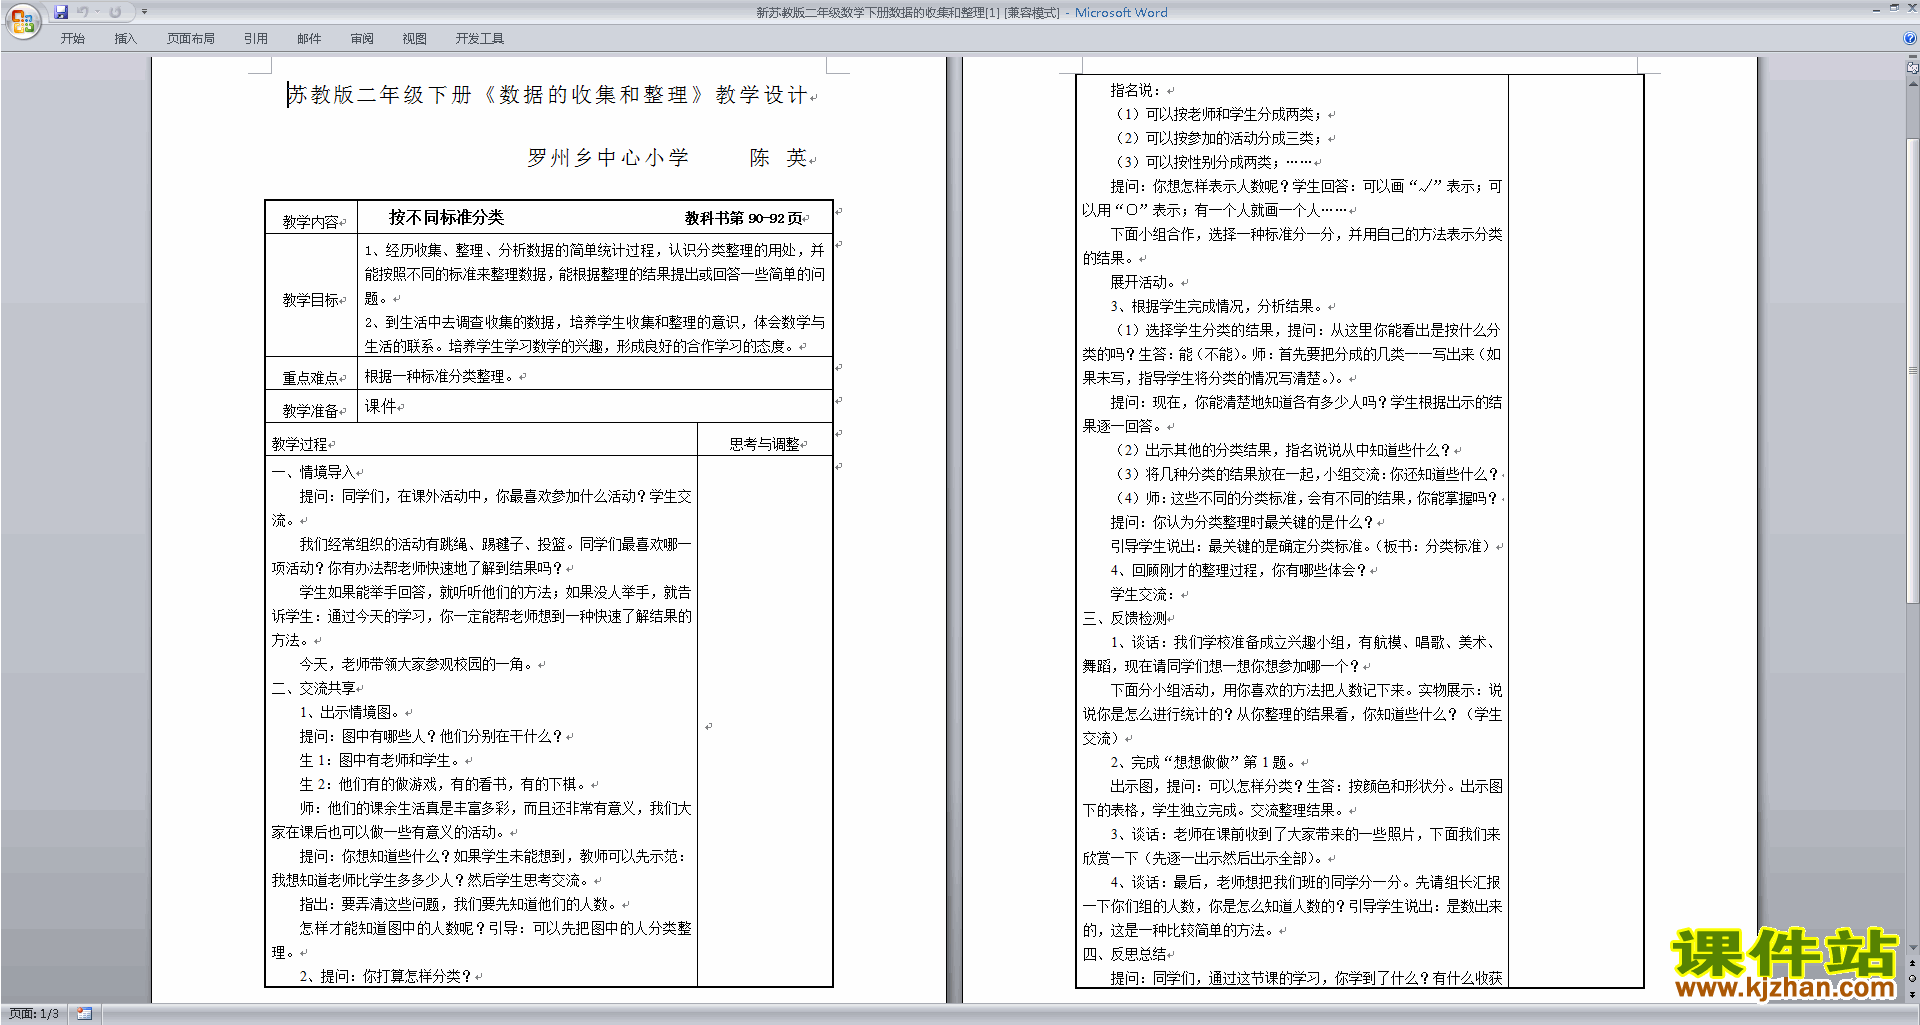Click the Save floppy disk icon

(61, 12)
